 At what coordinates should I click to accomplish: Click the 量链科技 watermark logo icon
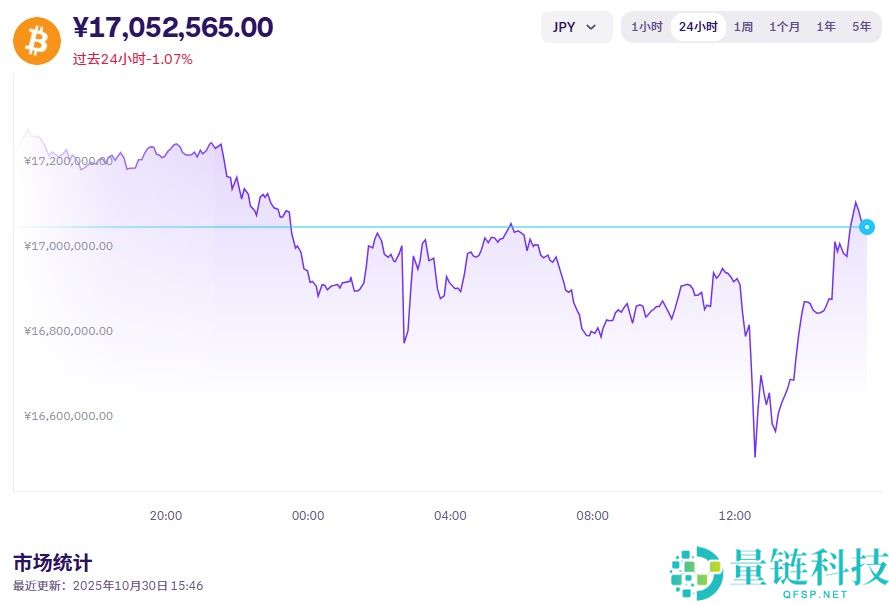pos(696,572)
